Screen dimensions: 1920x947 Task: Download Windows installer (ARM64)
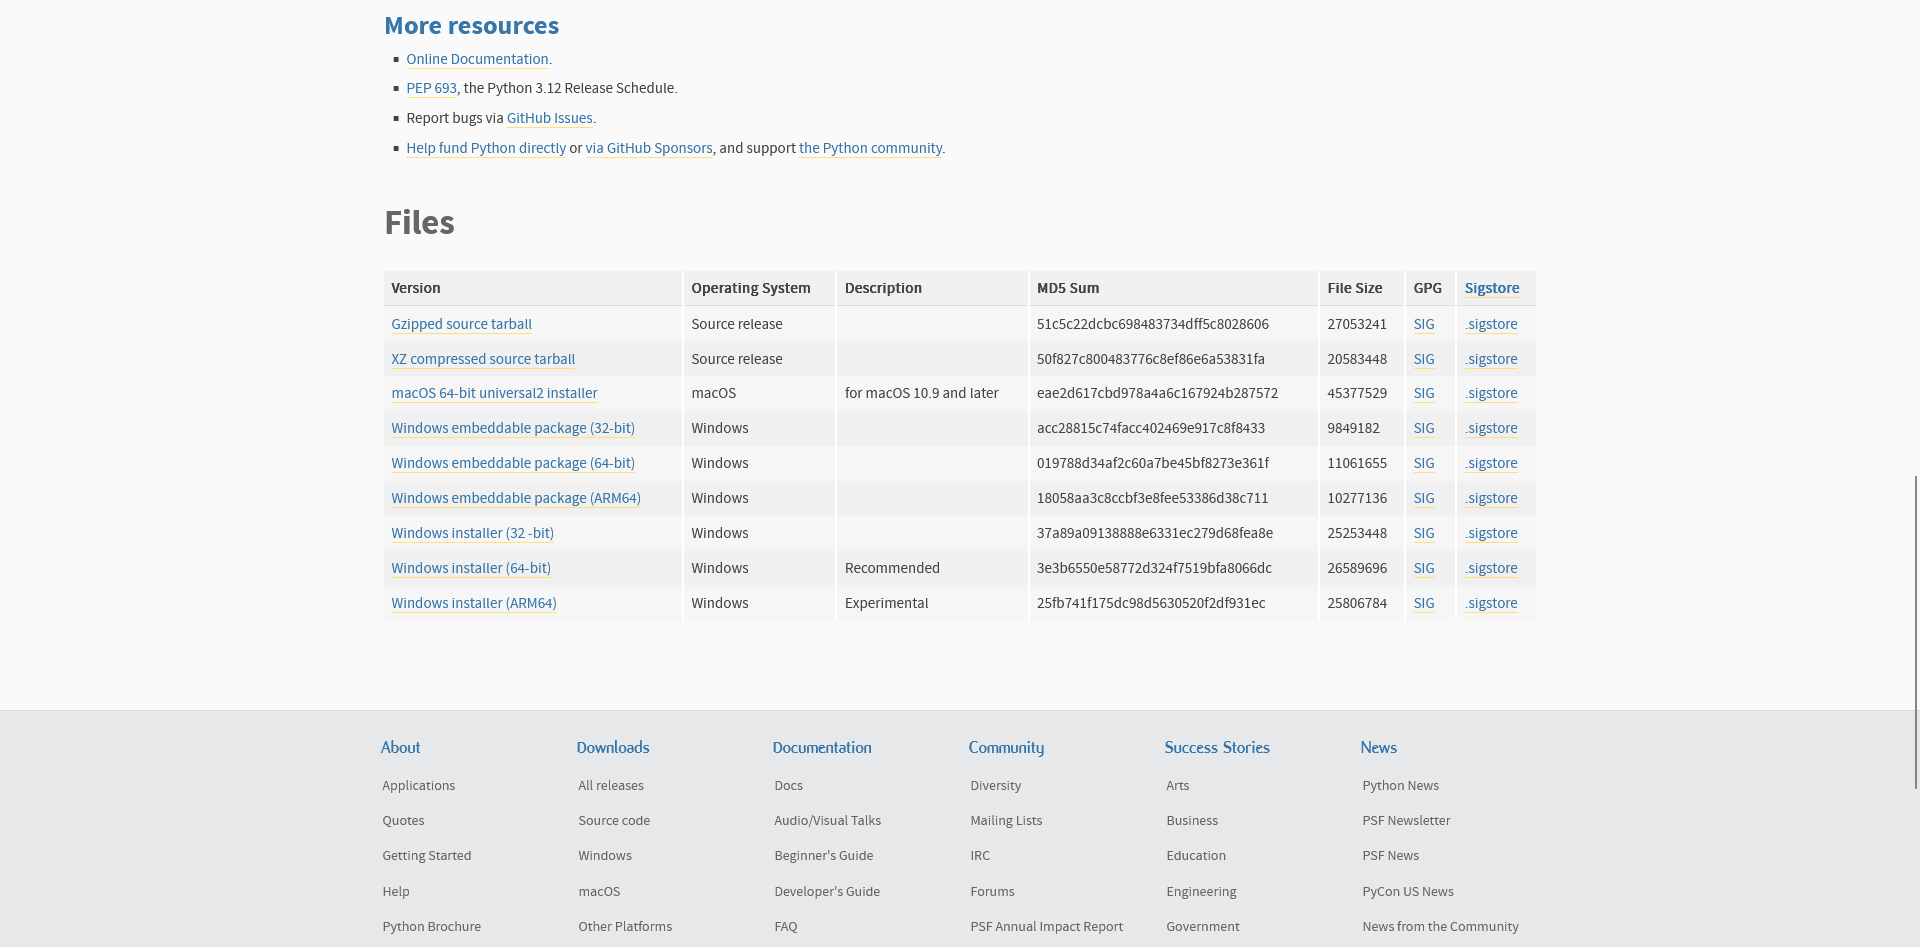pyautogui.click(x=474, y=603)
